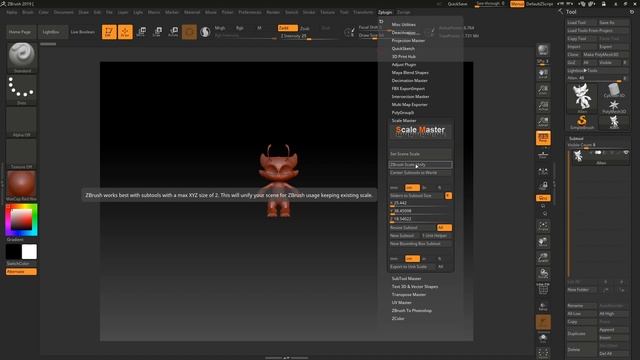Open the Zplugin menu
This screenshot has width=640, height=360.
385,12
